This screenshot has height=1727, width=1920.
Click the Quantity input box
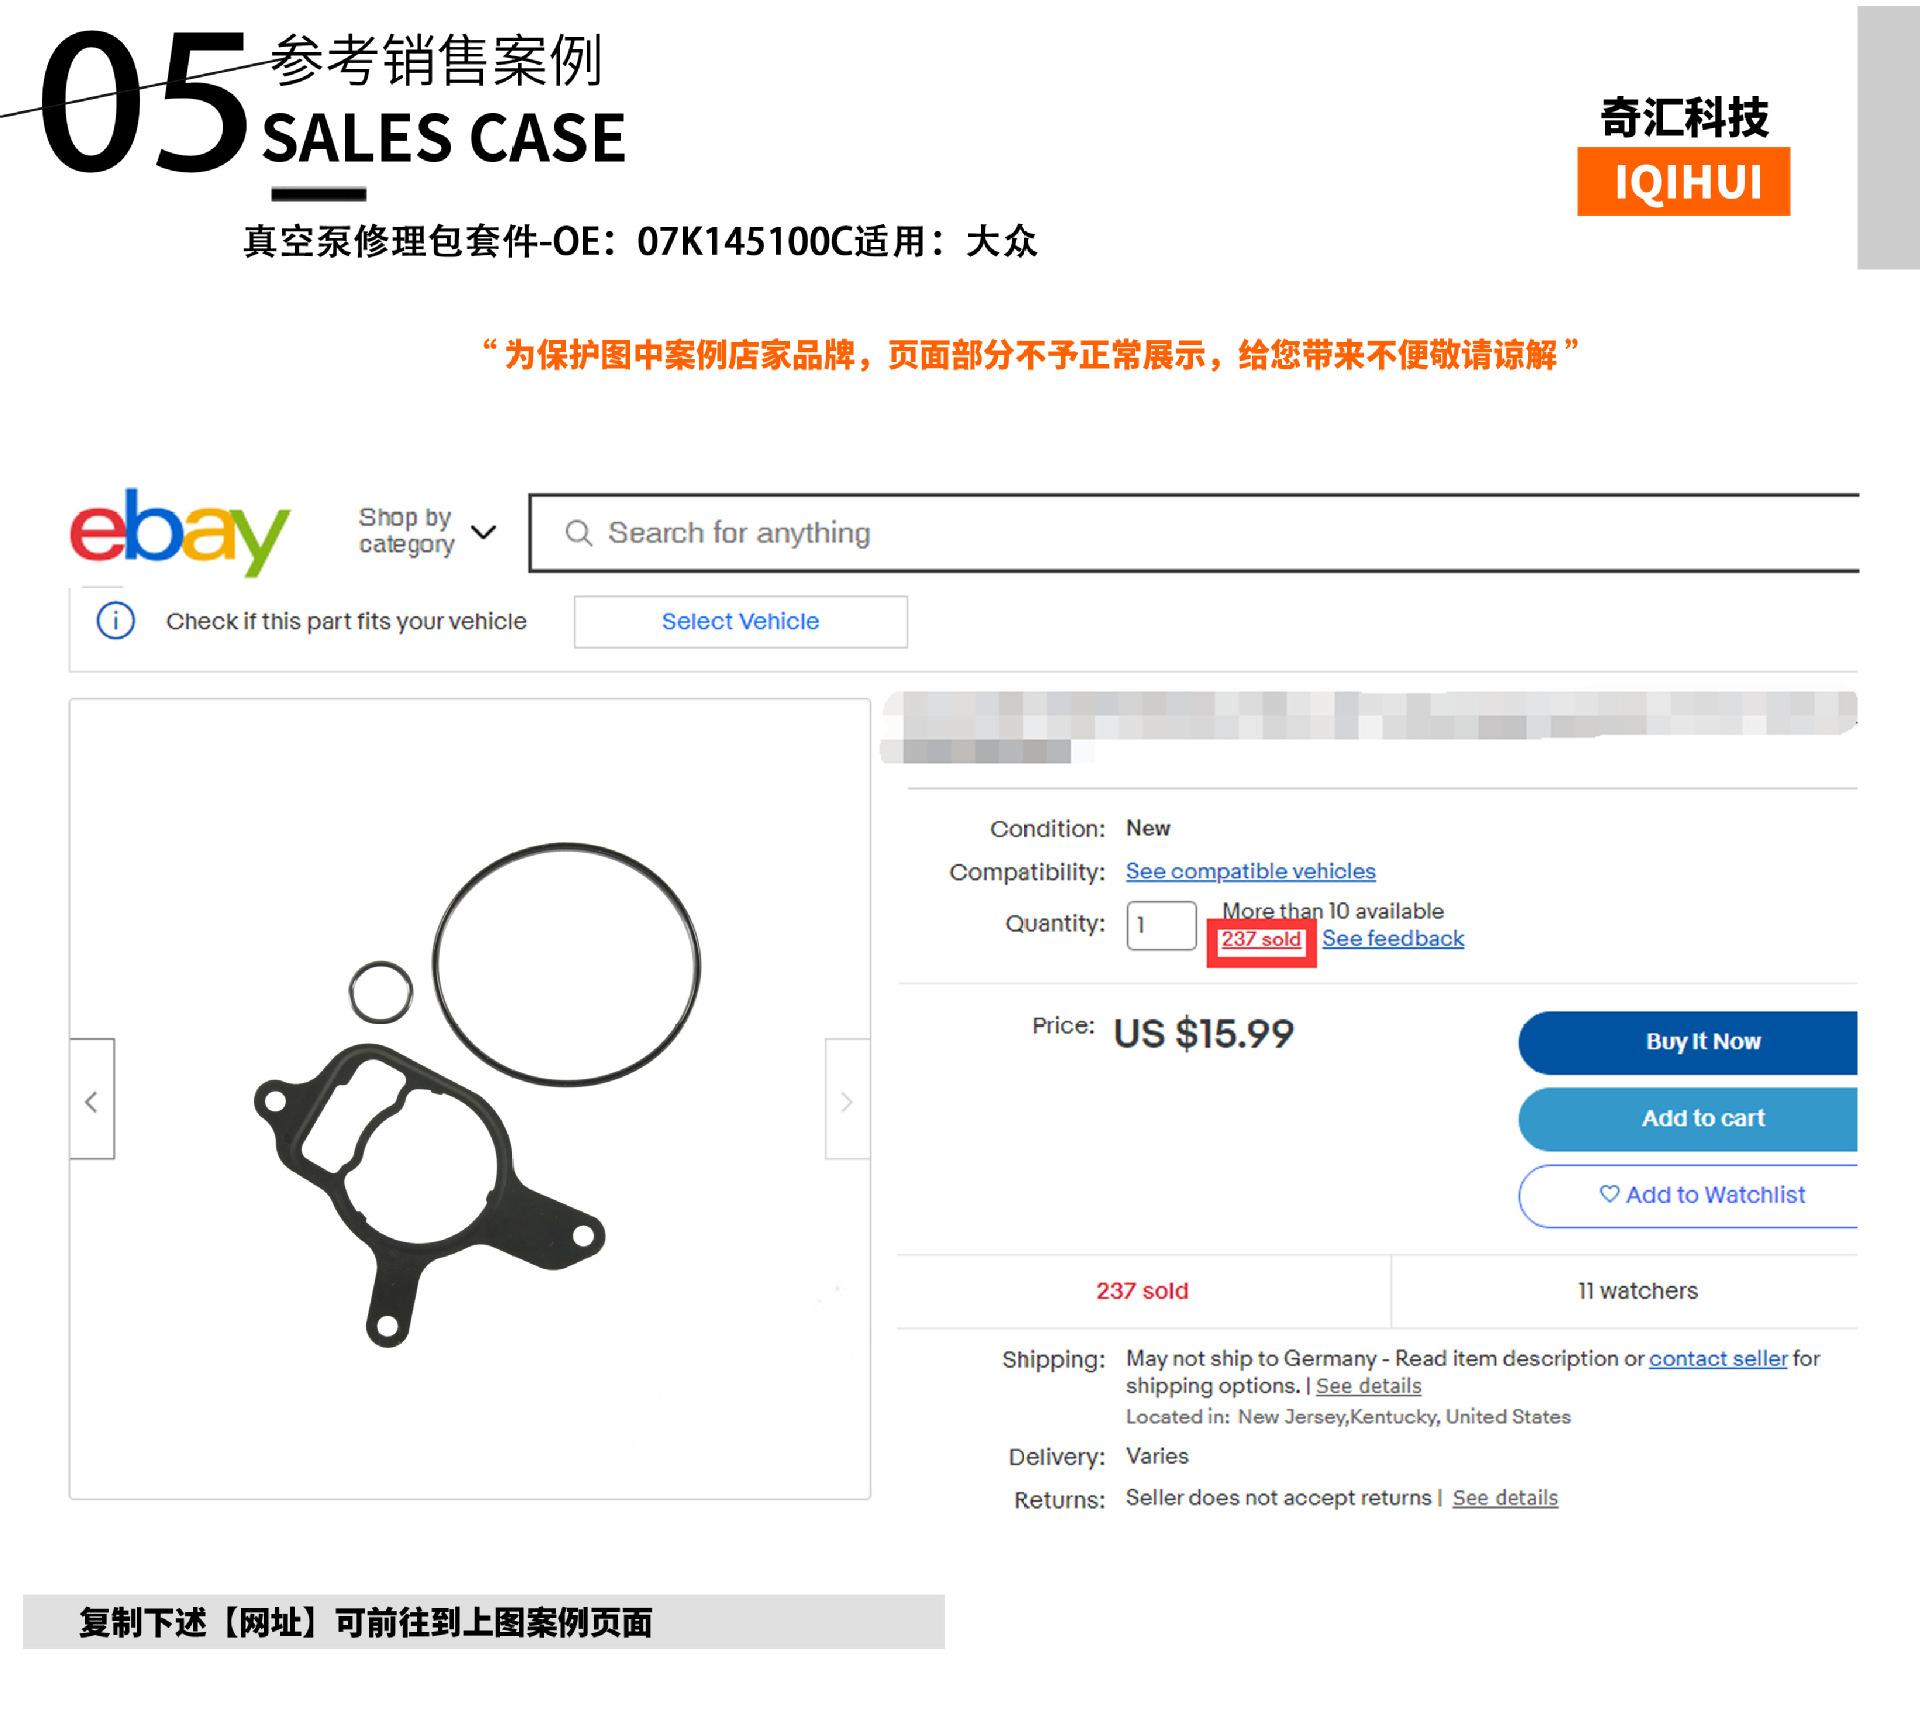click(x=1161, y=925)
